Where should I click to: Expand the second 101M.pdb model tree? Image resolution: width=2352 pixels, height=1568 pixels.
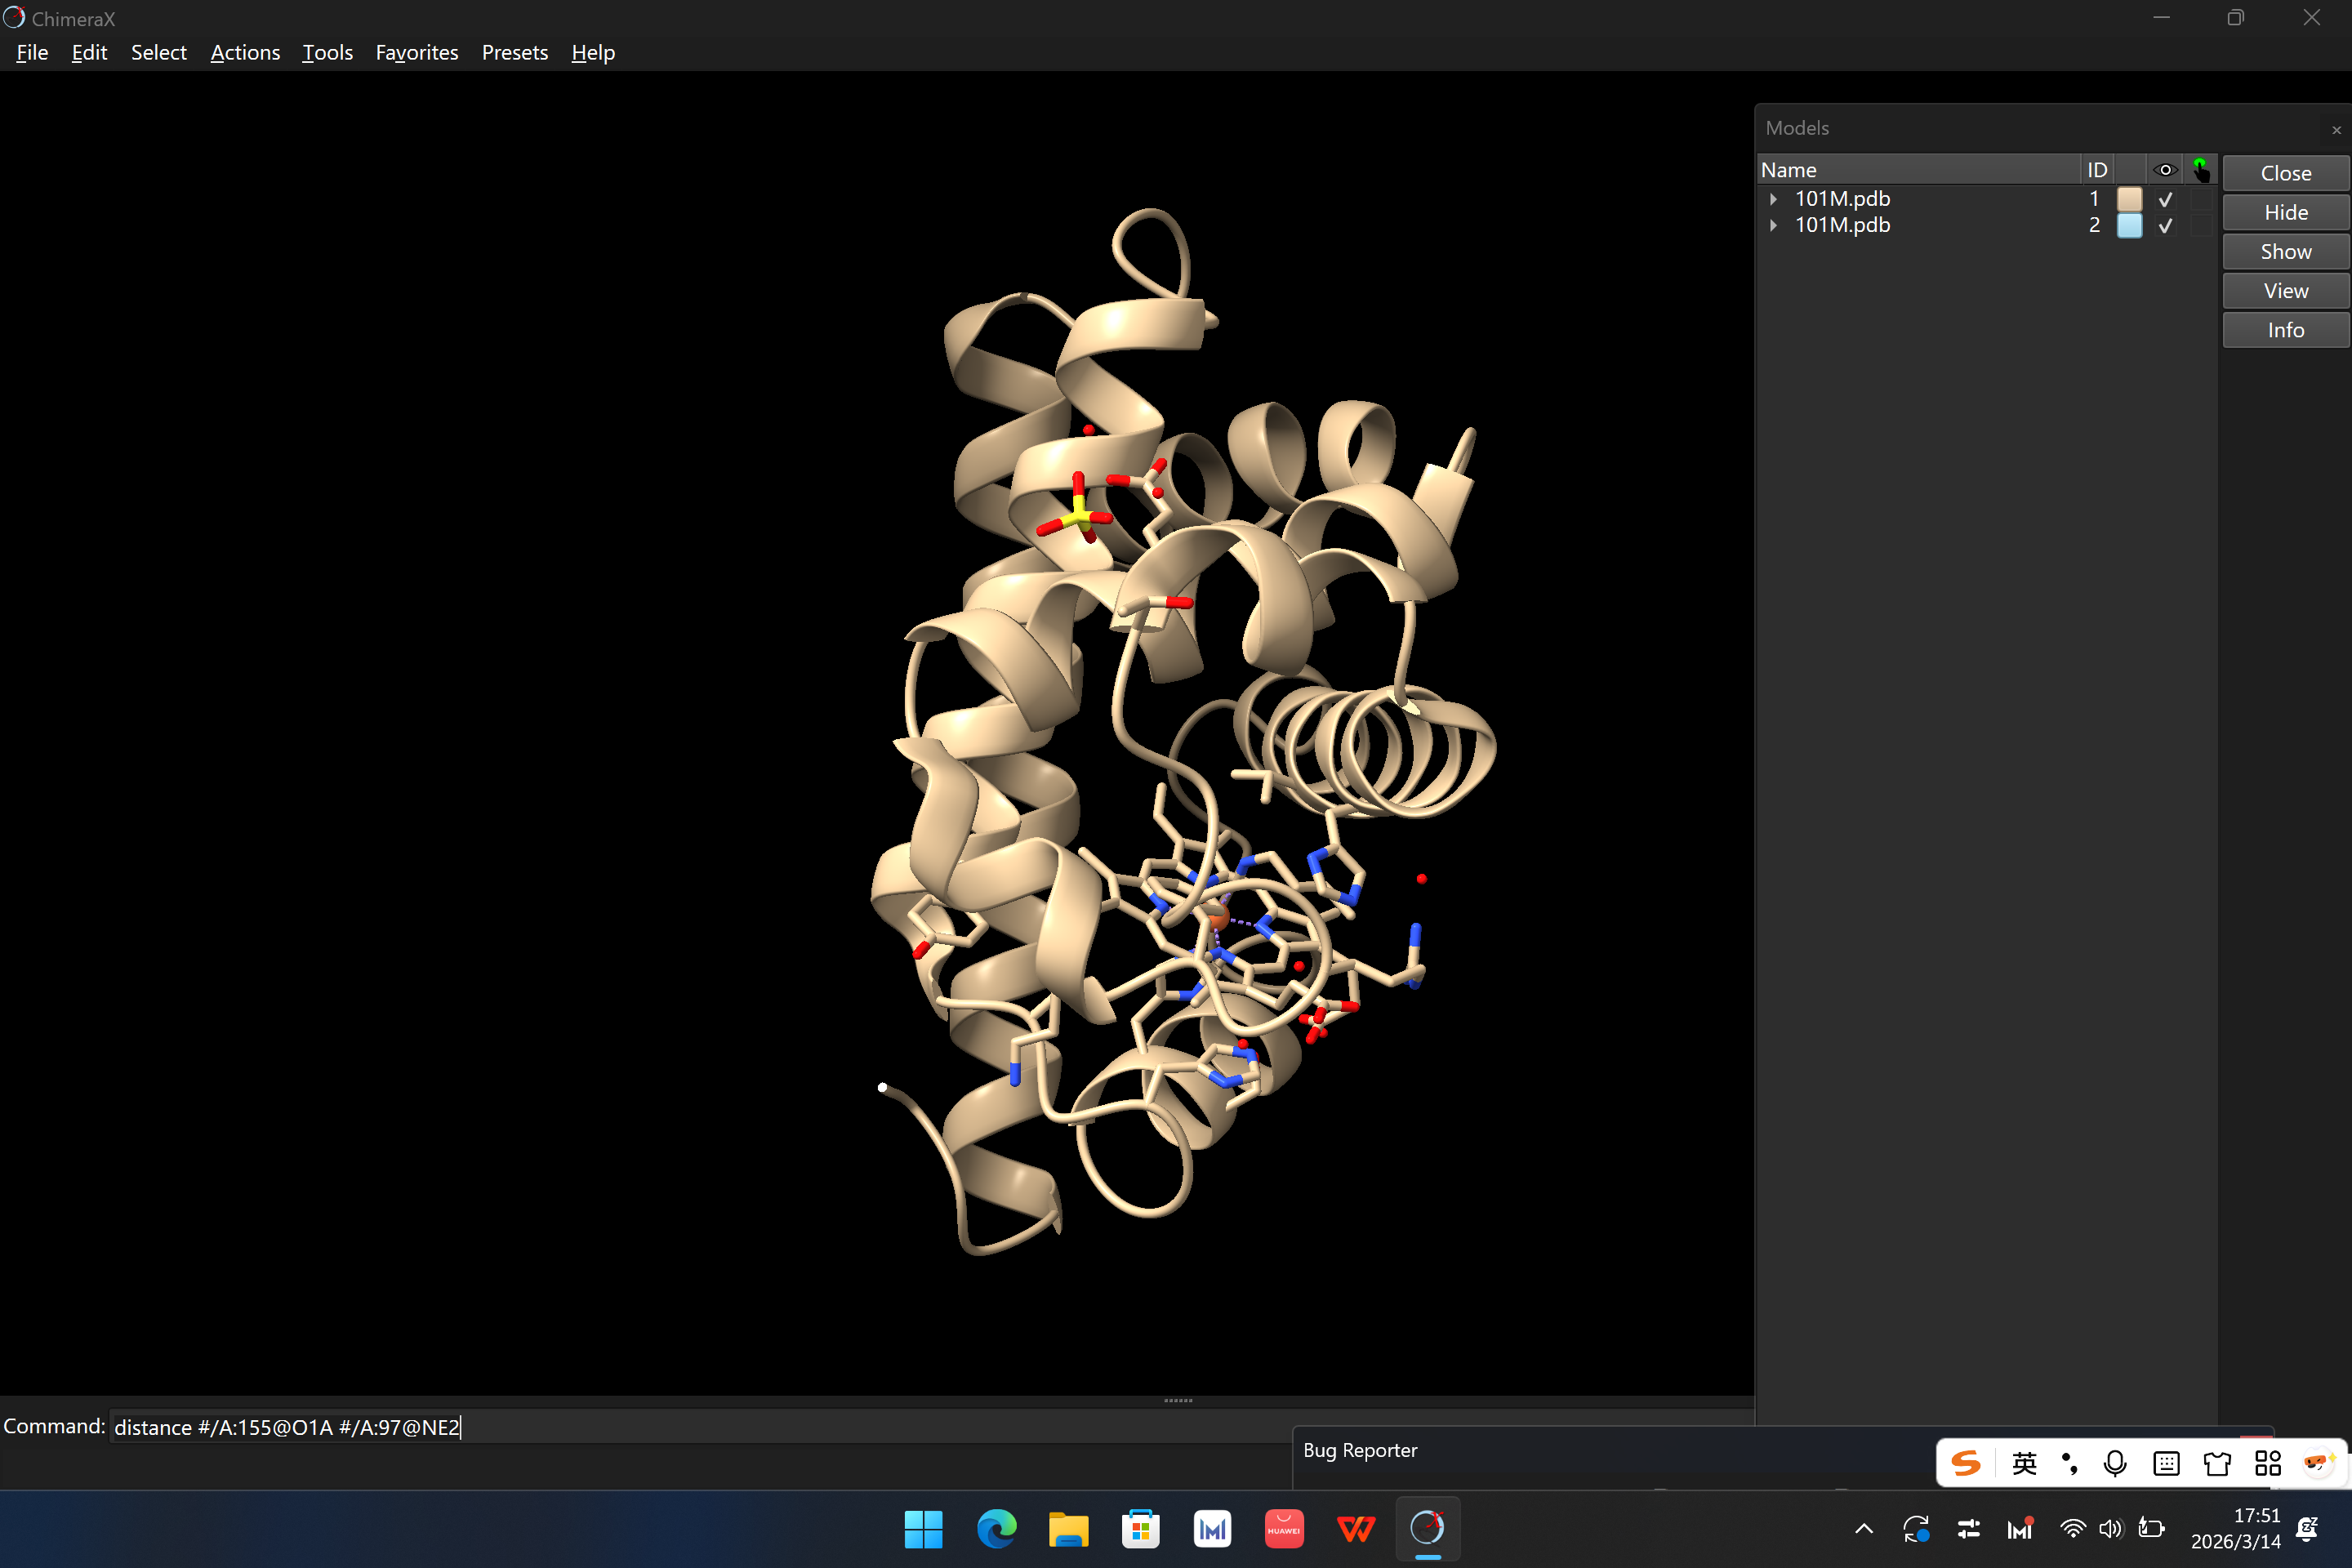click(x=1773, y=226)
